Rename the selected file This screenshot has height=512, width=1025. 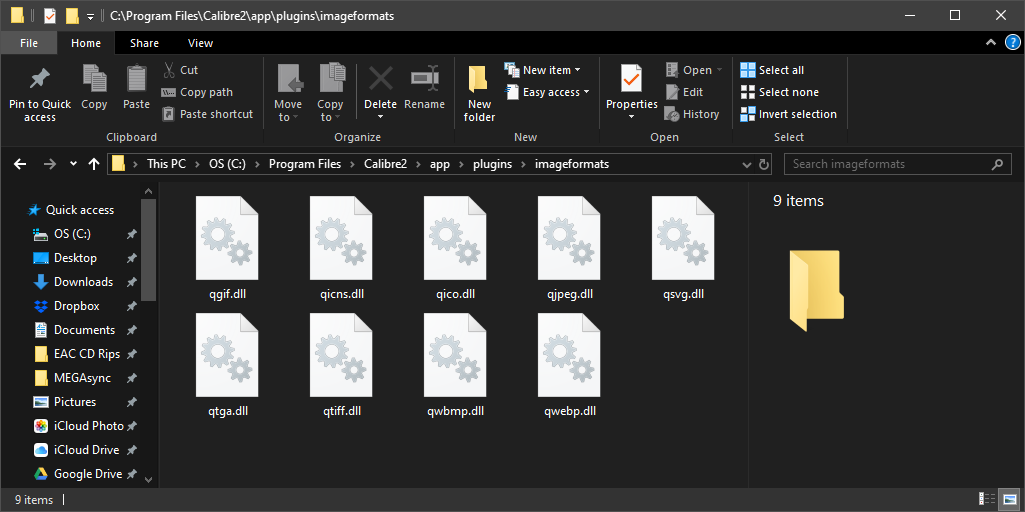(424, 87)
